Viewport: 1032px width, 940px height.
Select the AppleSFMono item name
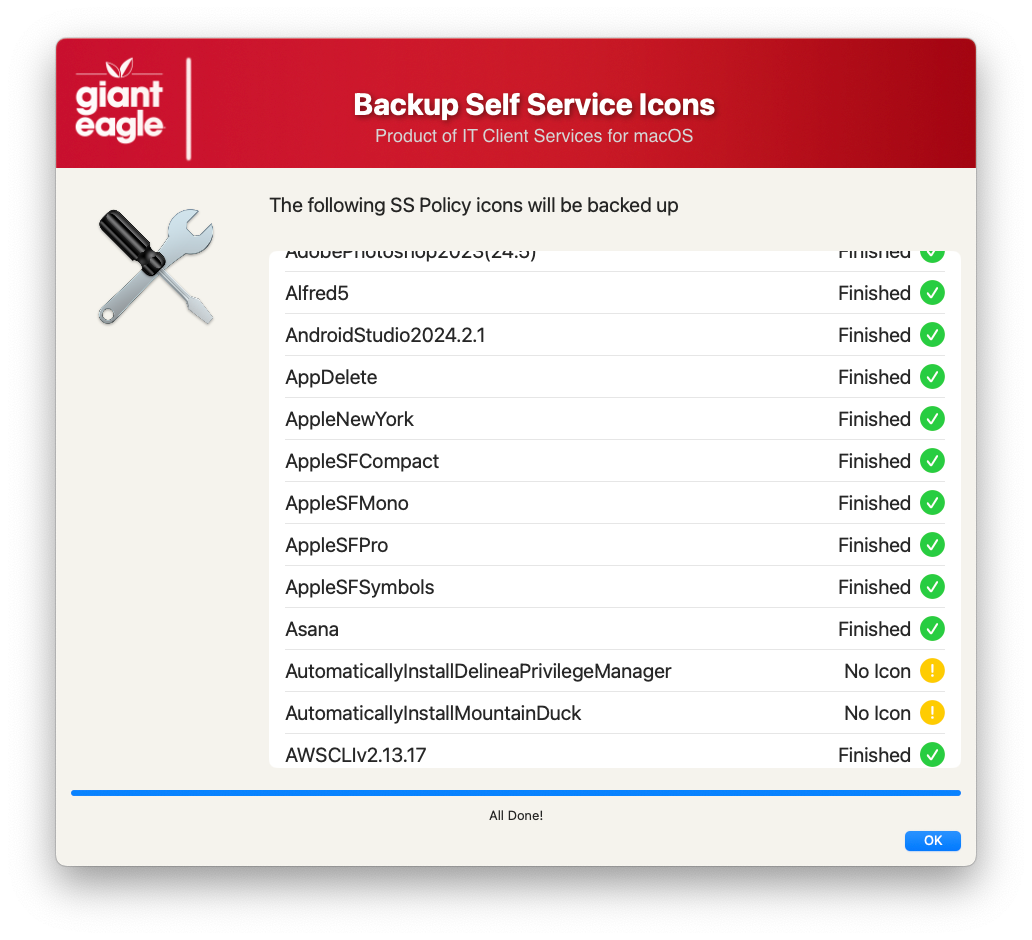click(347, 504)
